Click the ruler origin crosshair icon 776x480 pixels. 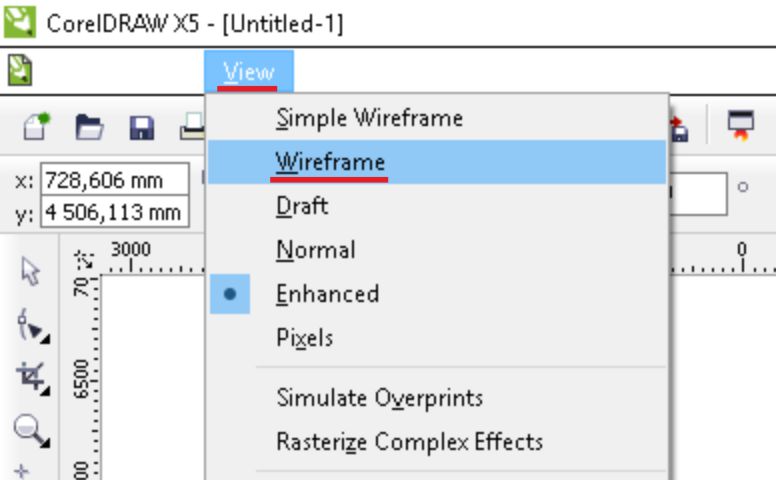pyautogui.click(x=85, y=260)
